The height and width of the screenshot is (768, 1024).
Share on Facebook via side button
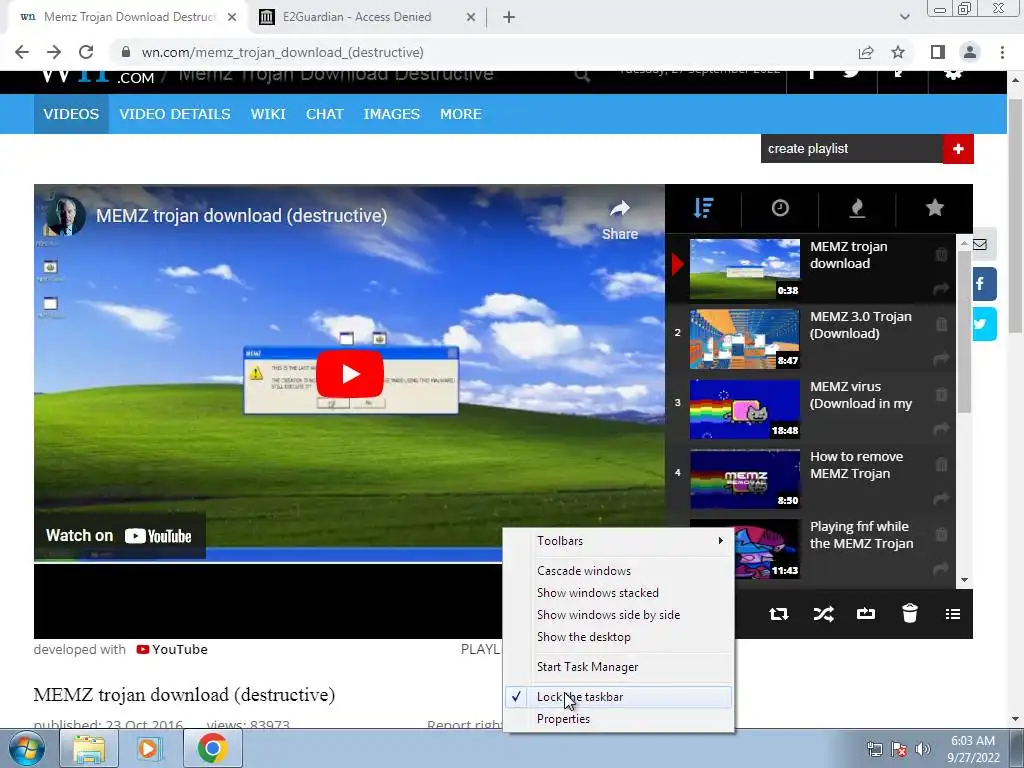click(984, 284)
